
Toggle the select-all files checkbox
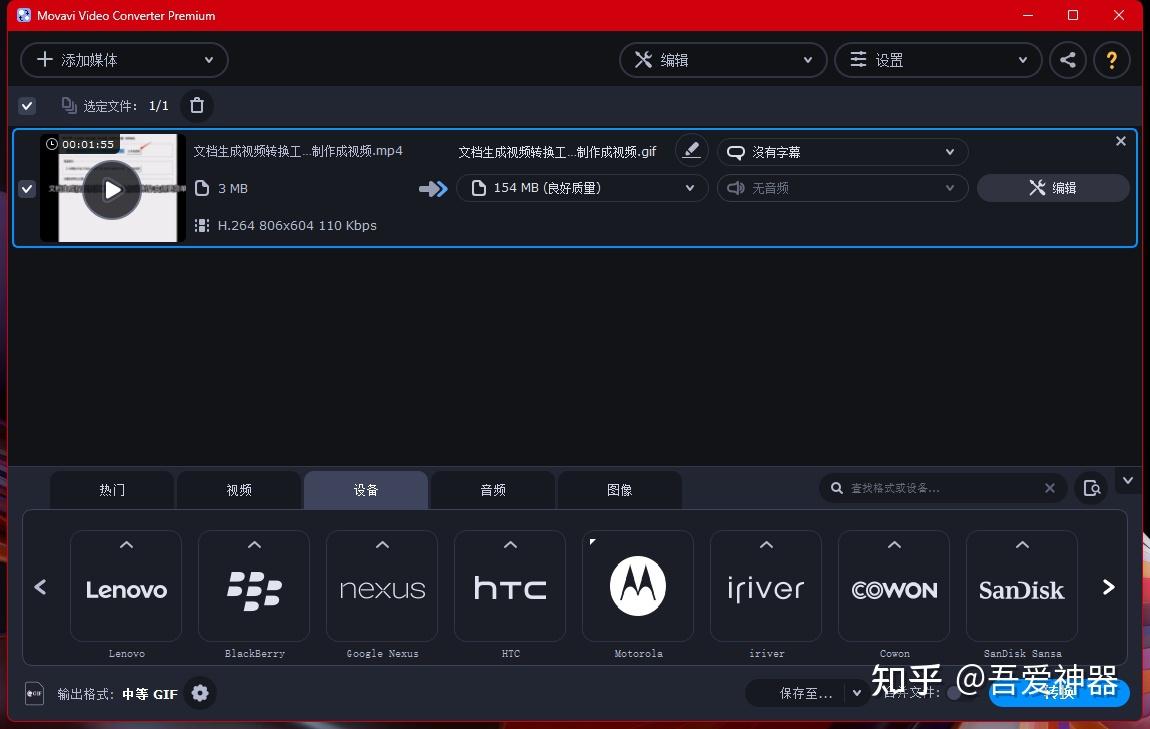click(27, 106)
